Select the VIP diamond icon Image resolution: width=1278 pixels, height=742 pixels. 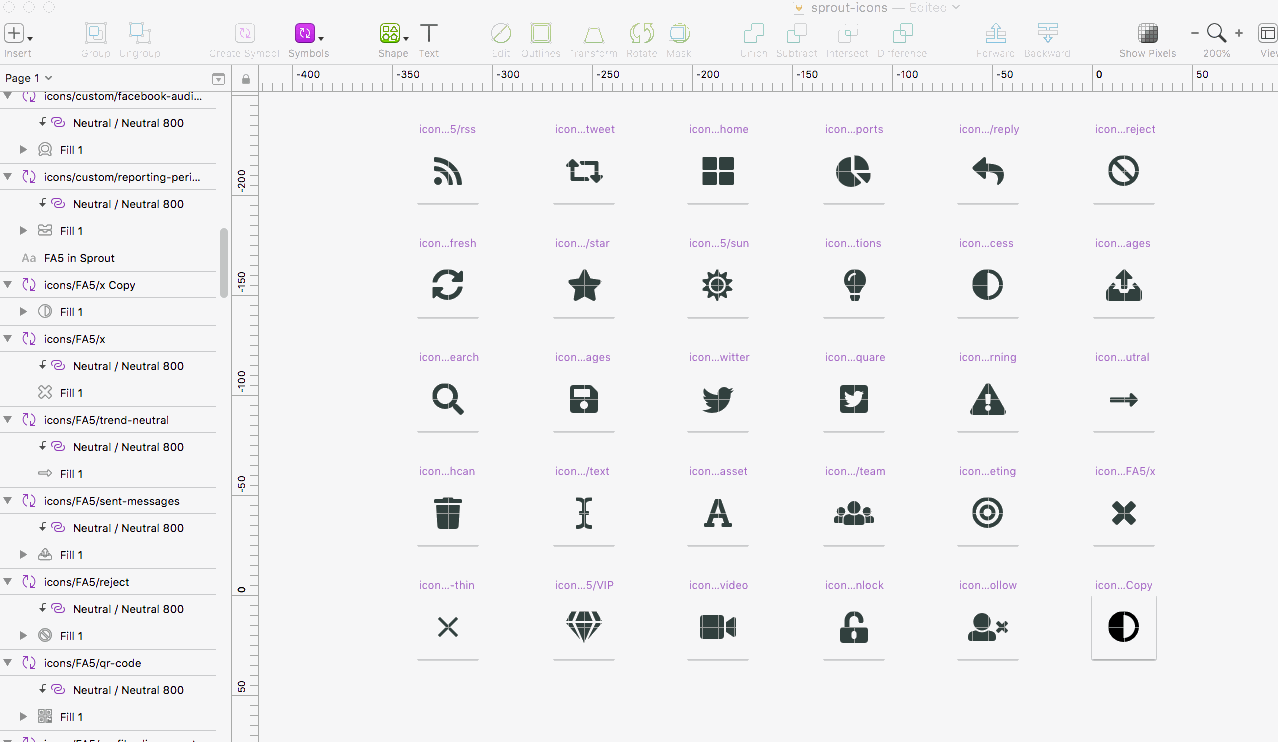(584, 627)
